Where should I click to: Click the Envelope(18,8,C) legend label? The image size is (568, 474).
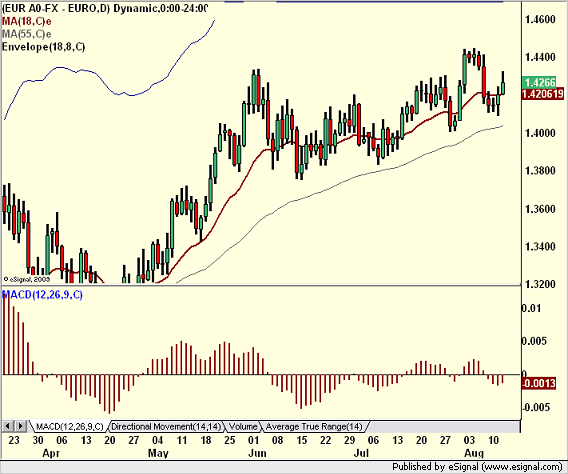coord(43,47)
